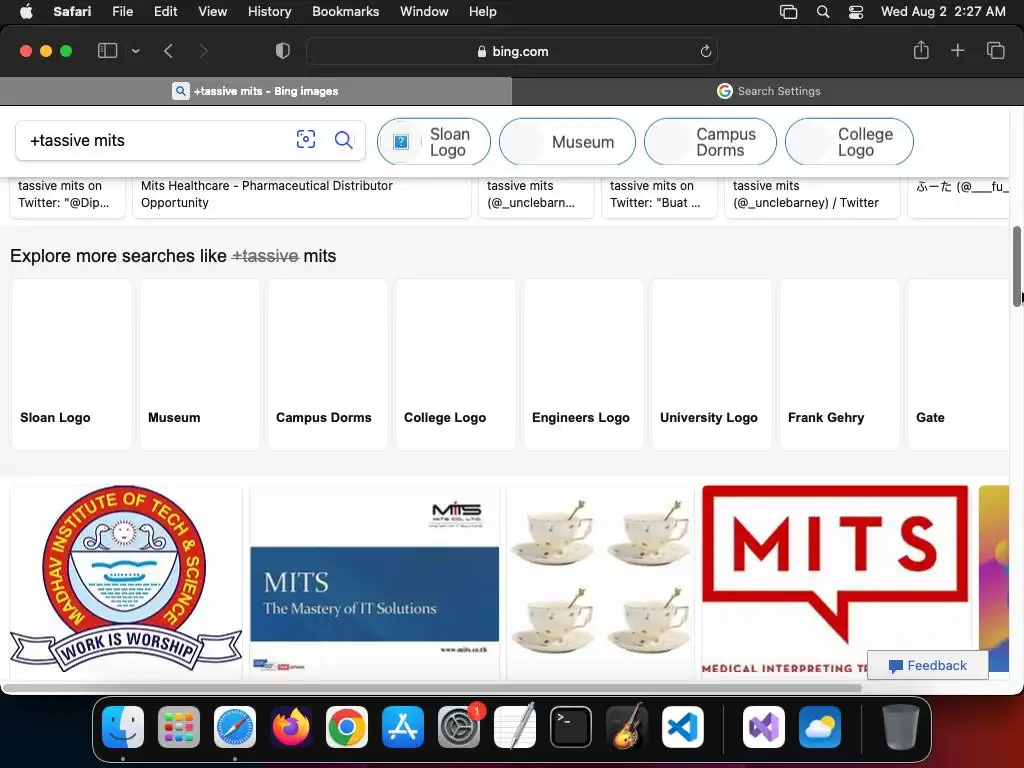Click the date and time in menu bar
The image size is (1024, 768).
[x=943, y=12]
